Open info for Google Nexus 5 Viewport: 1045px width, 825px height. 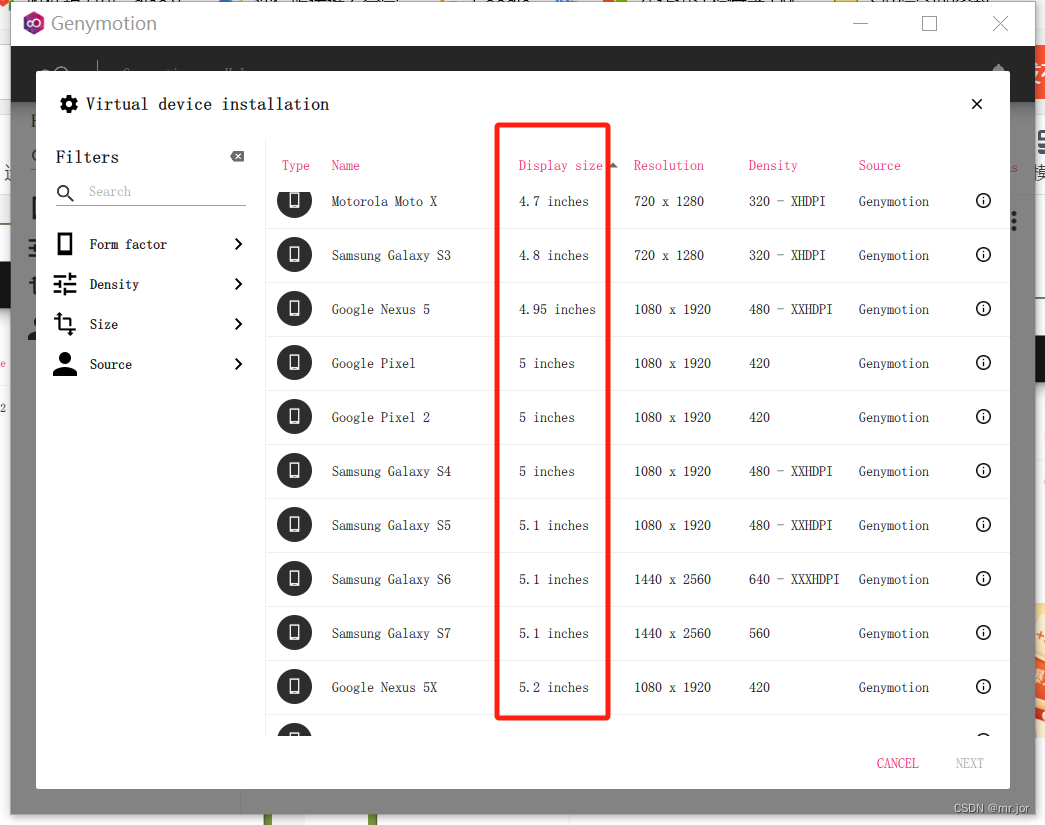[983, 309]
